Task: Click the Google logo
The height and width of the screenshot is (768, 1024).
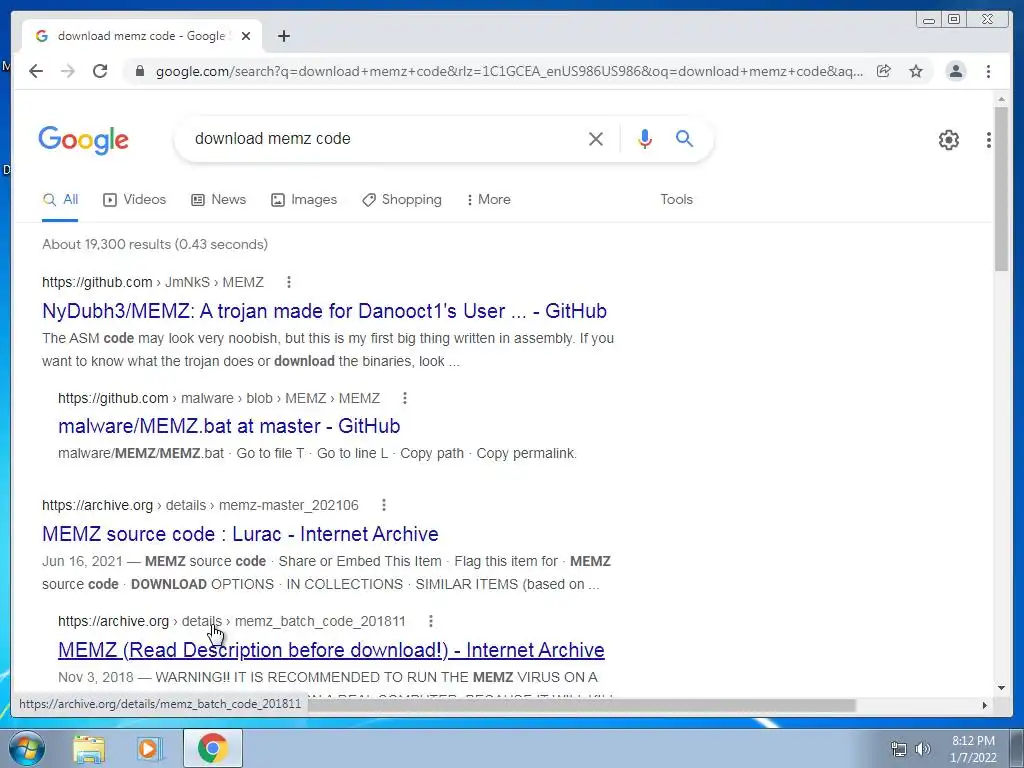Action: pos(84,140)
